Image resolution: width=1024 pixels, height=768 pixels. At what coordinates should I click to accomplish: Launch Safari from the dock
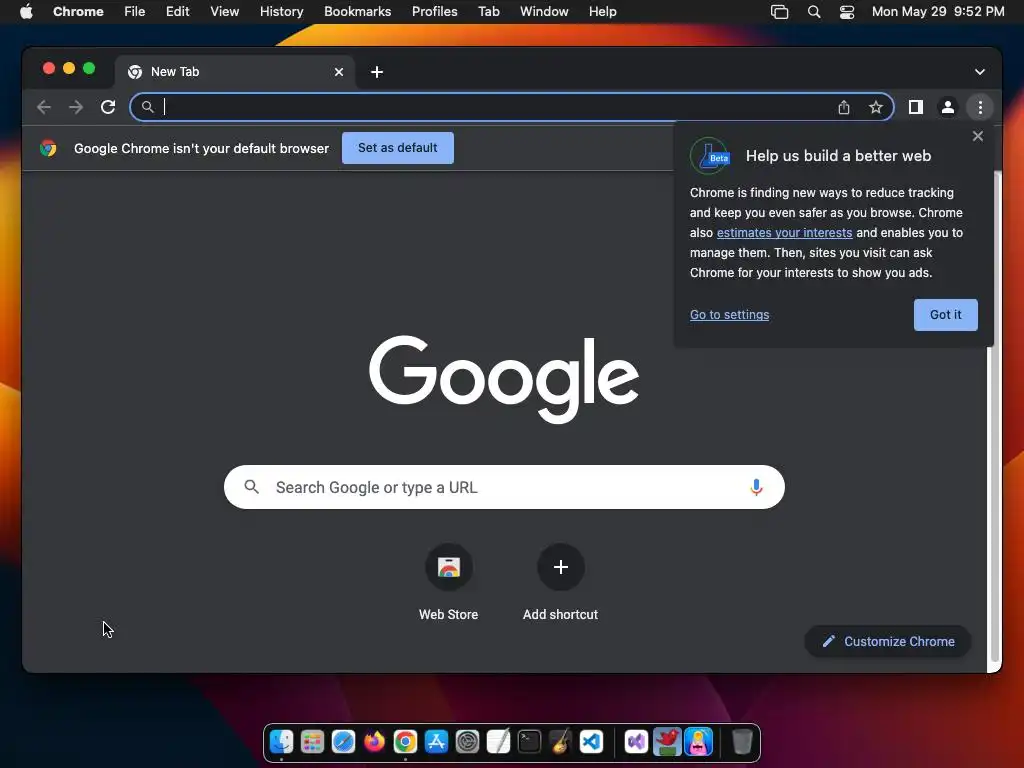343,742
